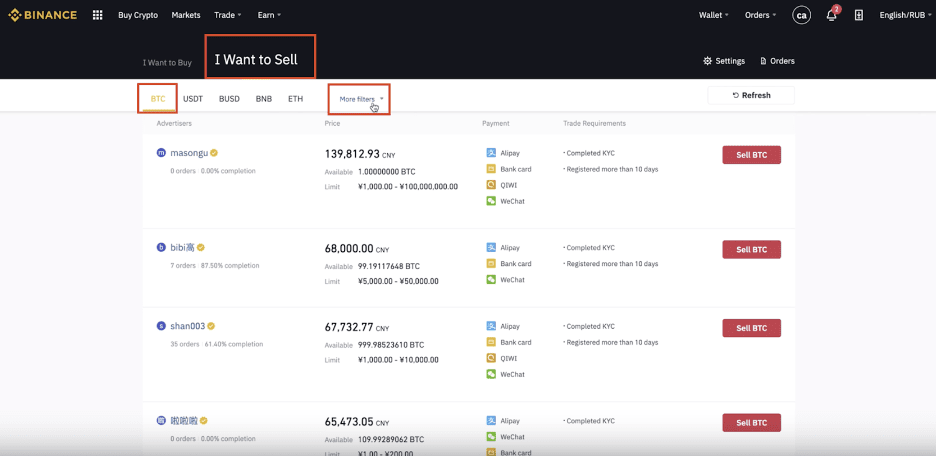The width and height of the screenshot is (936, 456).
Task: Click the 67,732.77 CNY price
Action: (x=357, y=327)
